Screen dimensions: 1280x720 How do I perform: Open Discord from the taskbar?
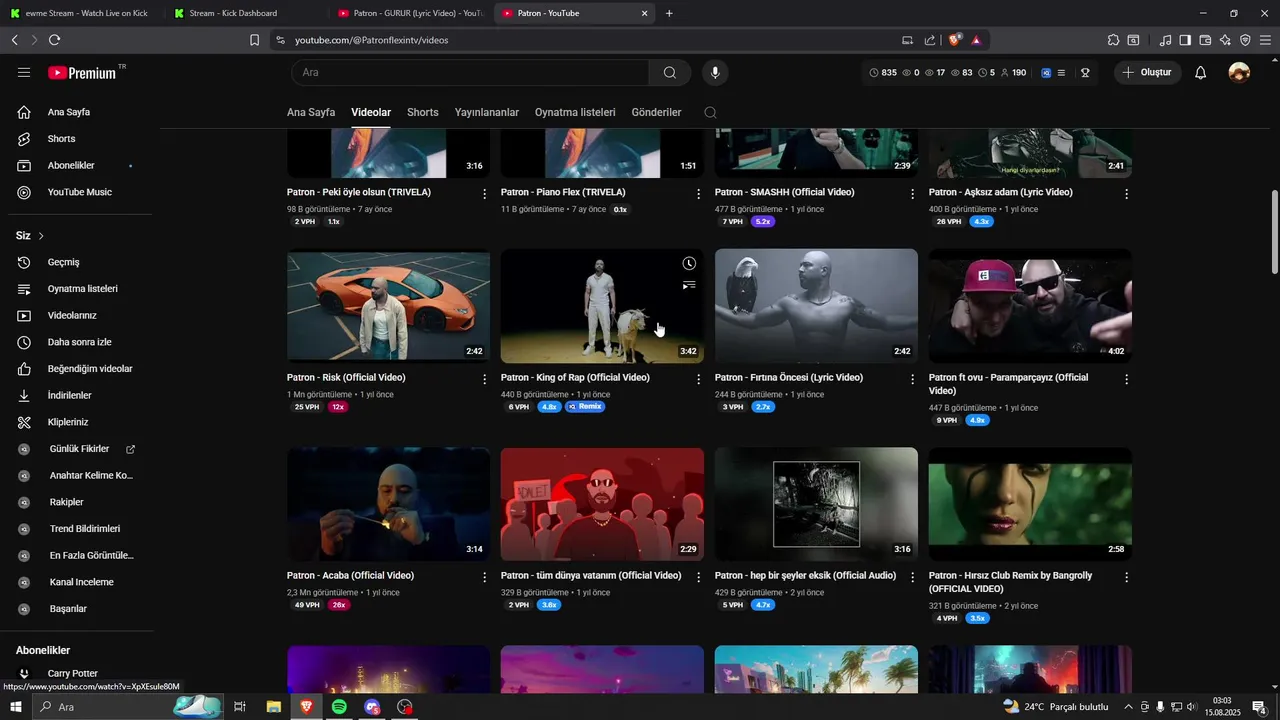(372, 707)
